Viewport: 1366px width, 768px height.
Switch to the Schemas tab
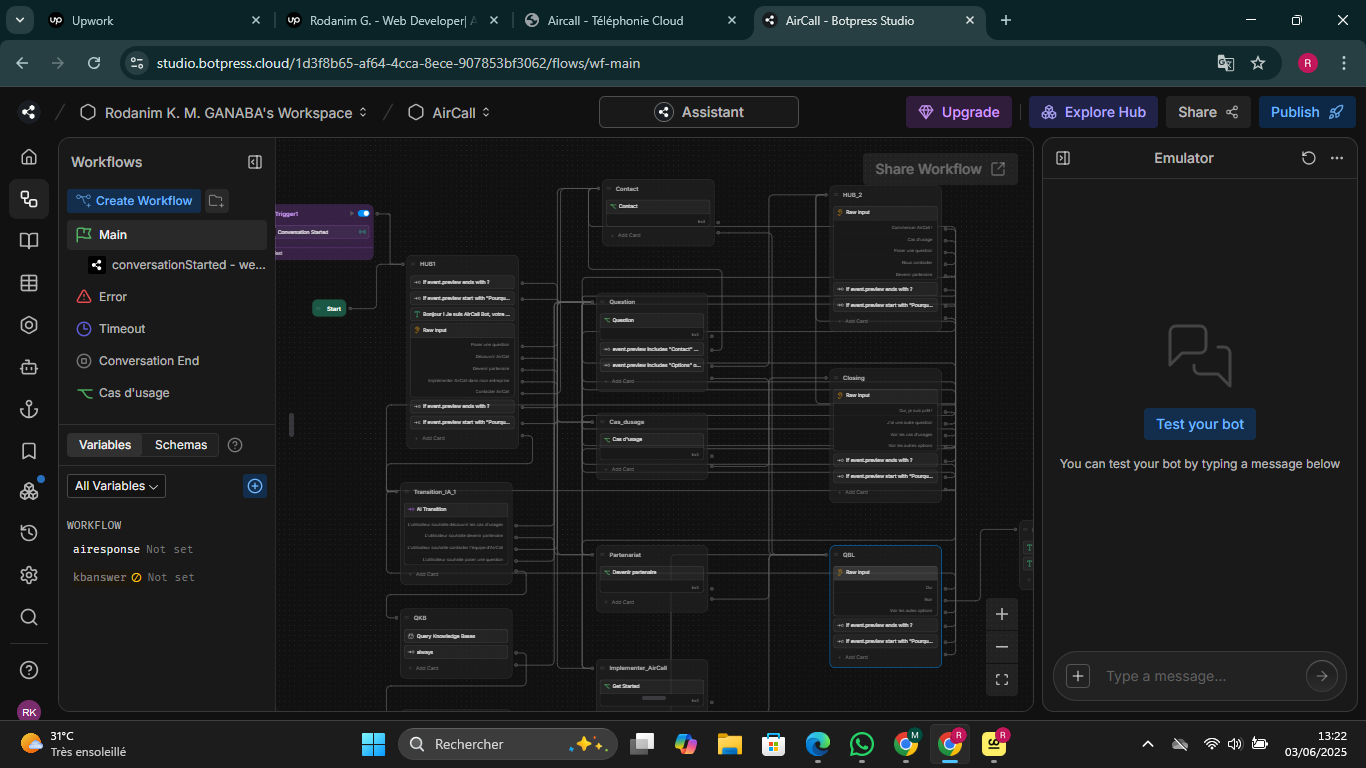181,445
